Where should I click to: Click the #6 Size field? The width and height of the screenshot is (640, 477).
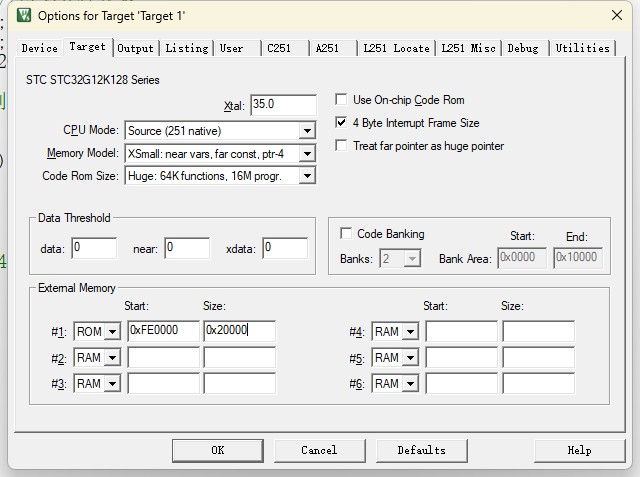(538, 384)
